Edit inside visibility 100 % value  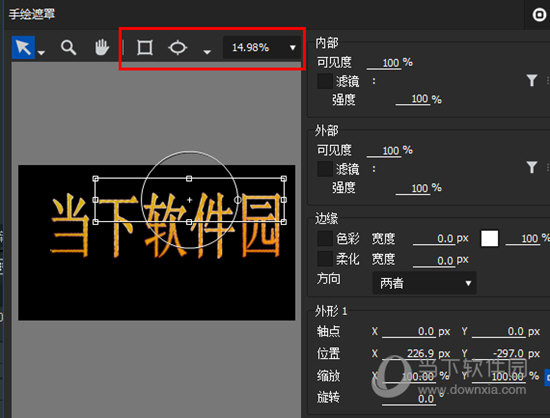(384, 63)
